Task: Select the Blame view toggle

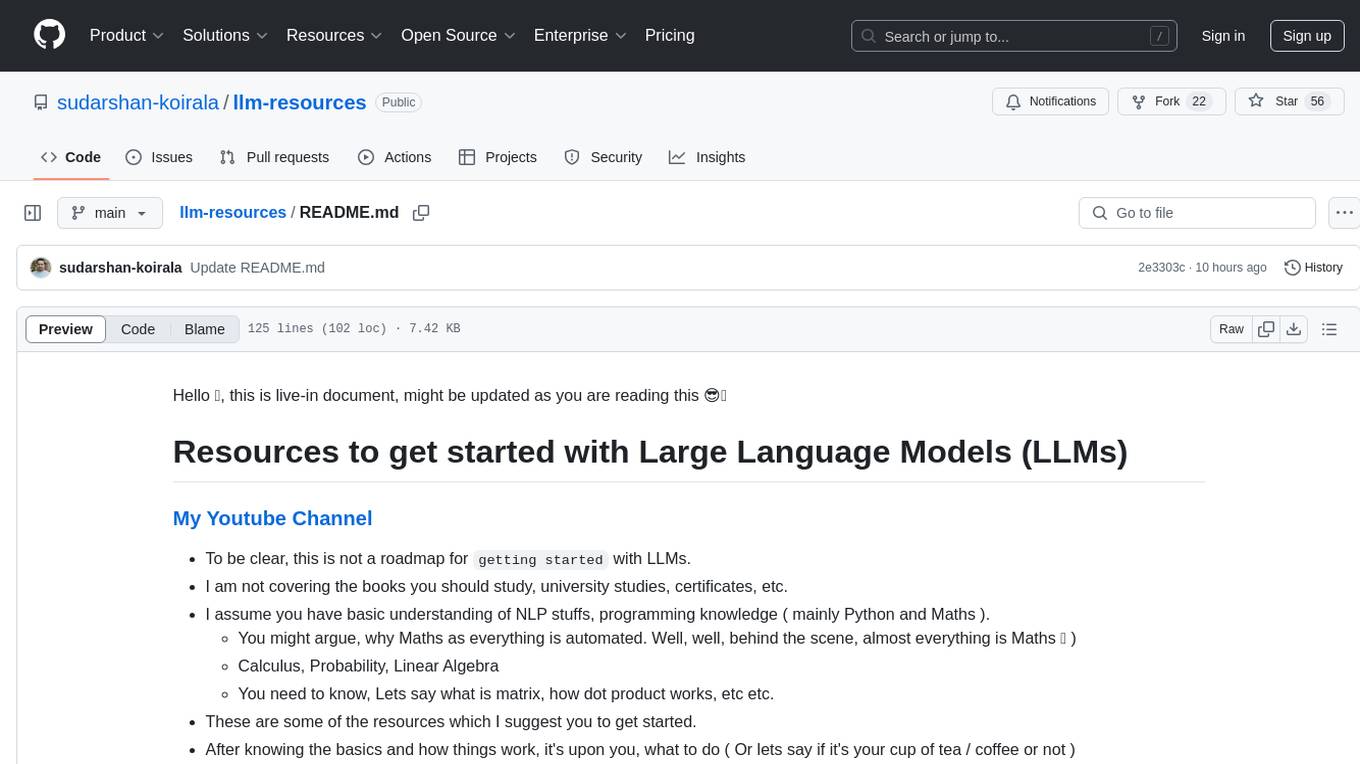Action: (x=205, y=329)
